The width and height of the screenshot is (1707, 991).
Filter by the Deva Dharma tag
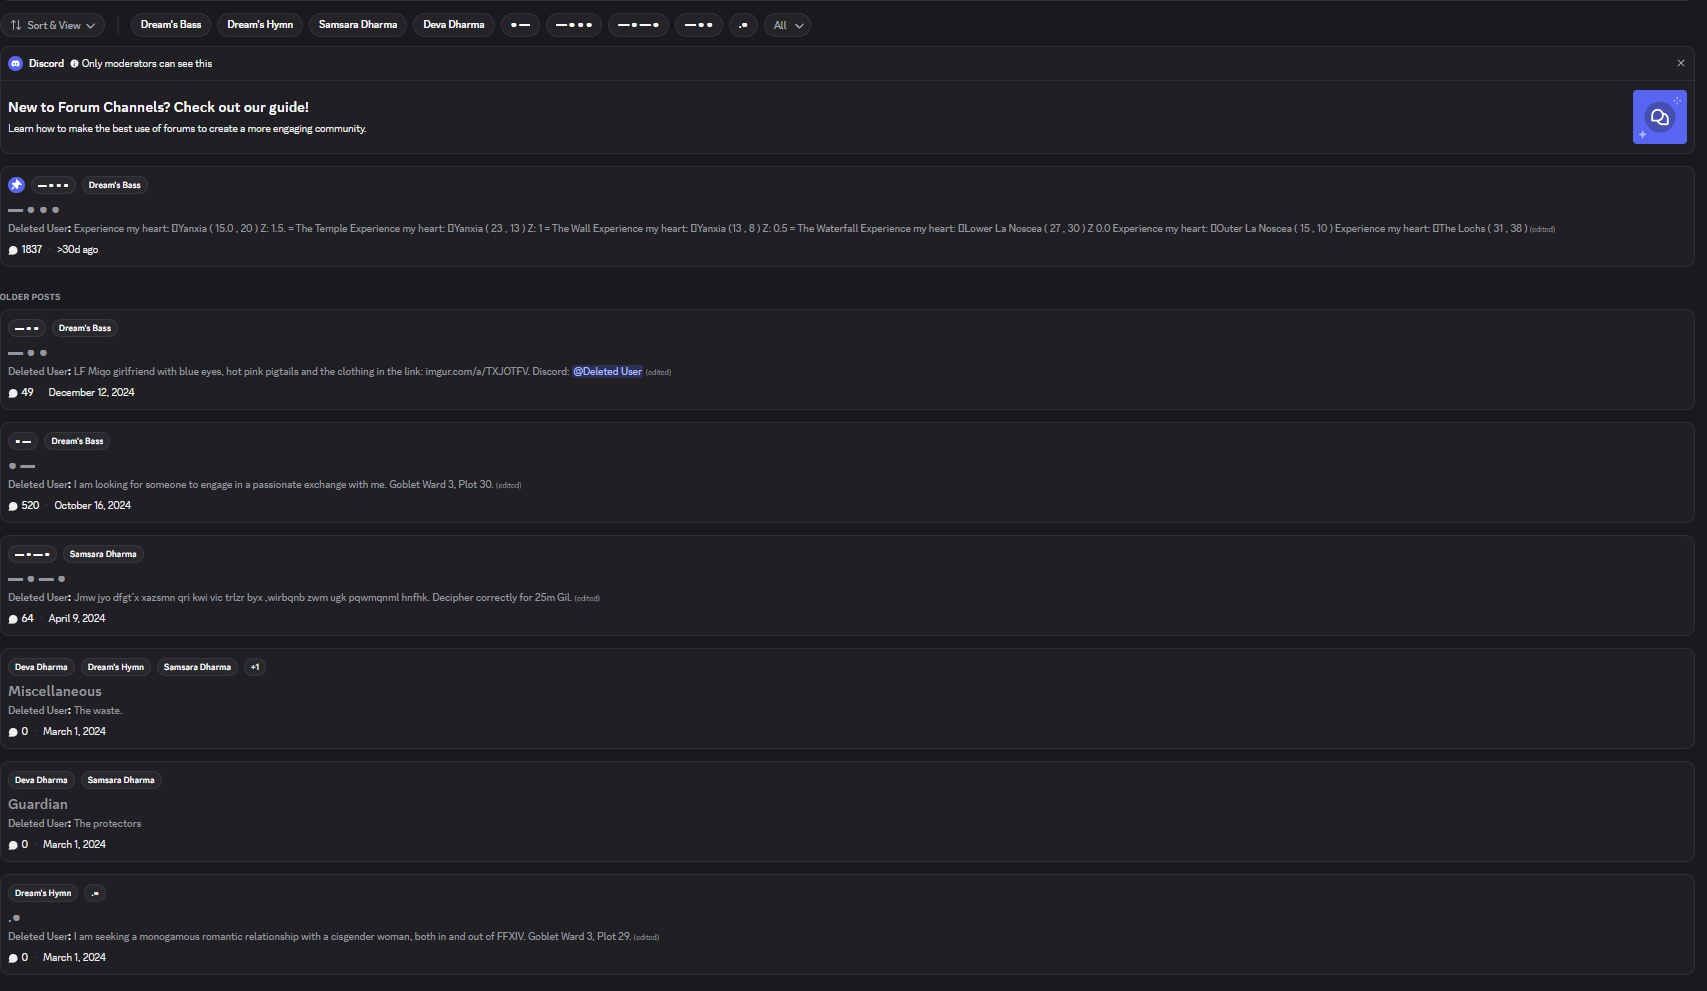454,25
